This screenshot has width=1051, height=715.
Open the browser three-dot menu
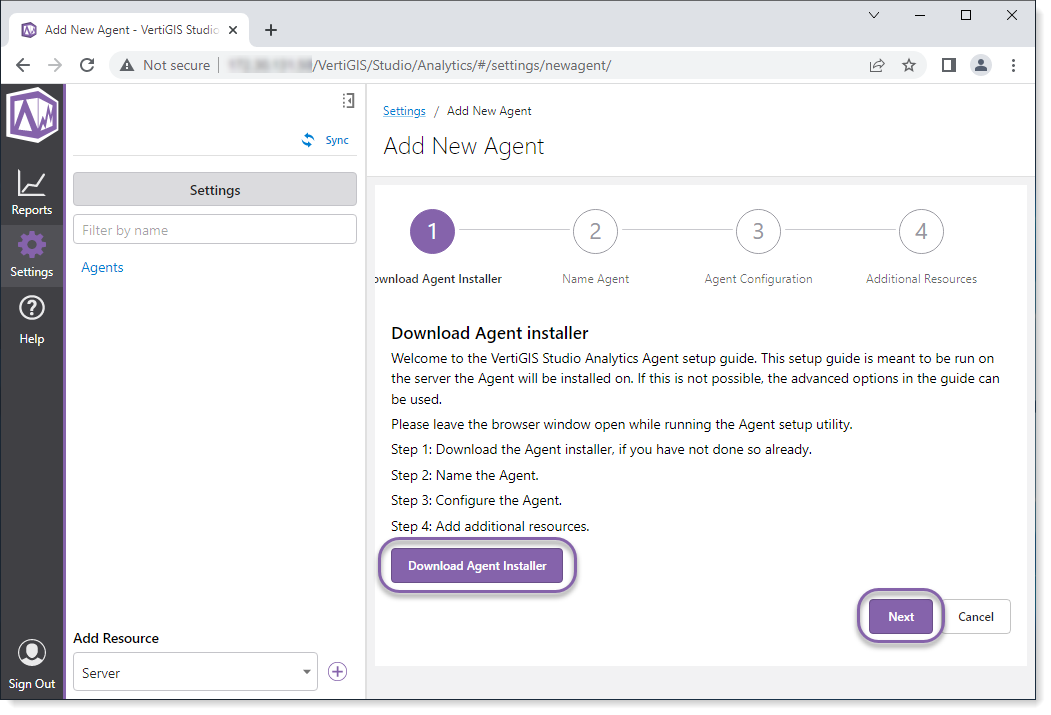pyautogui.click(x=1013, y=65)
